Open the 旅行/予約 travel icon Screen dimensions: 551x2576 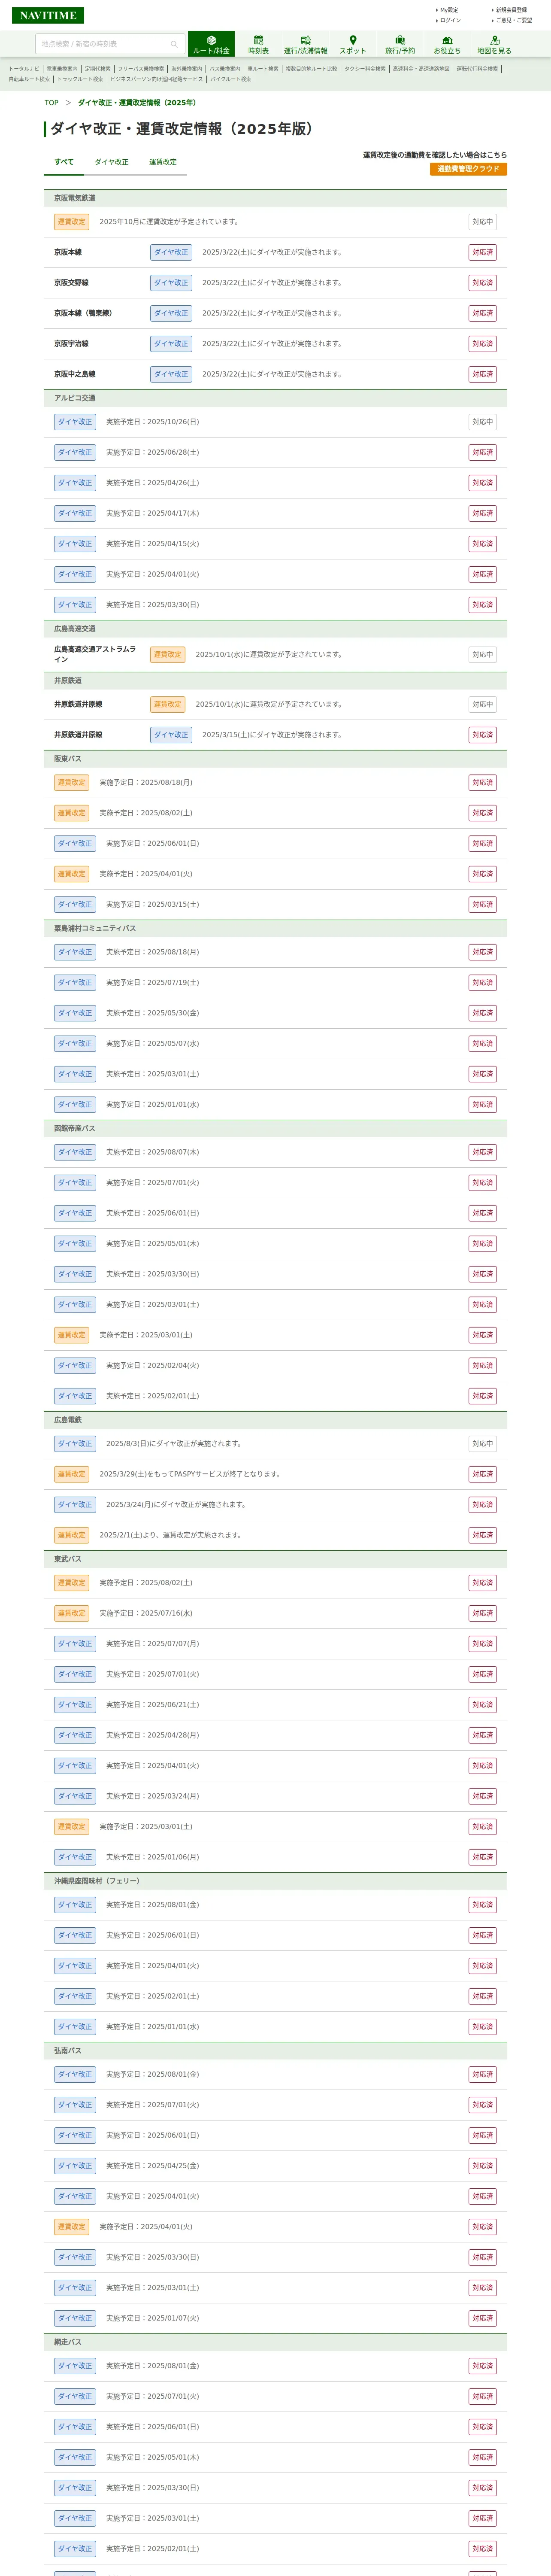tap(400, 44)
